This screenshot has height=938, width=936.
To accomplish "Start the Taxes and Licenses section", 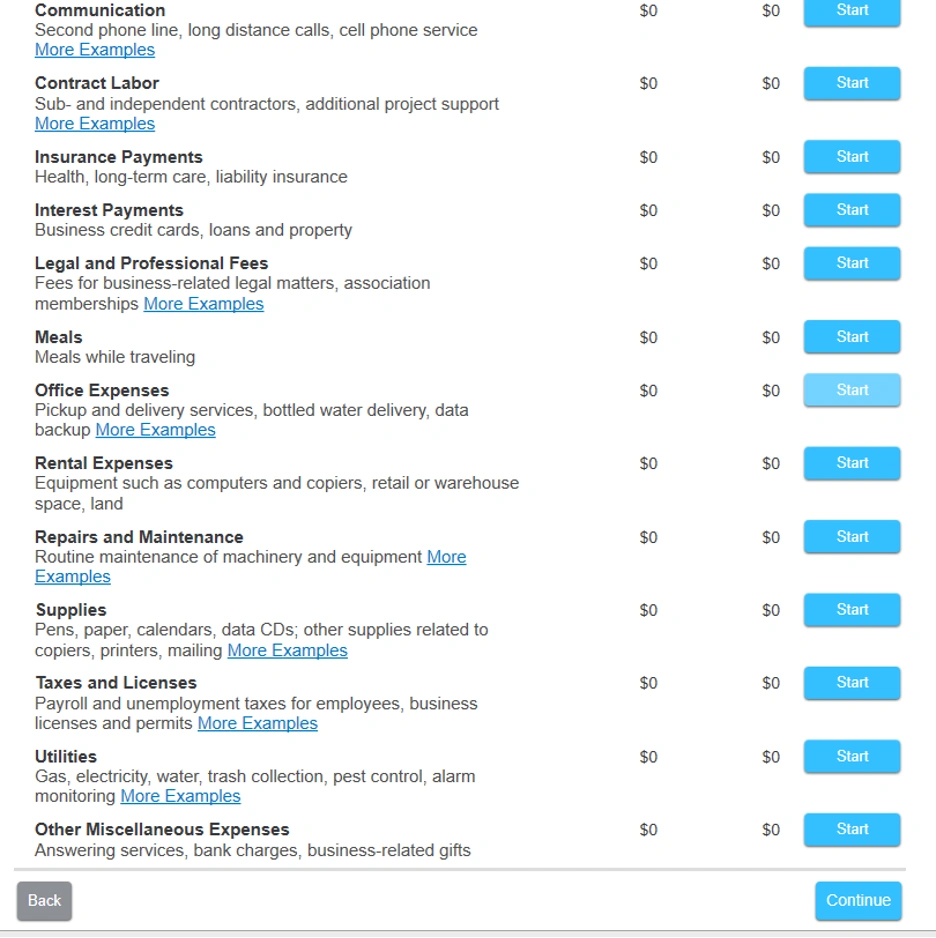I will point(852,683).
